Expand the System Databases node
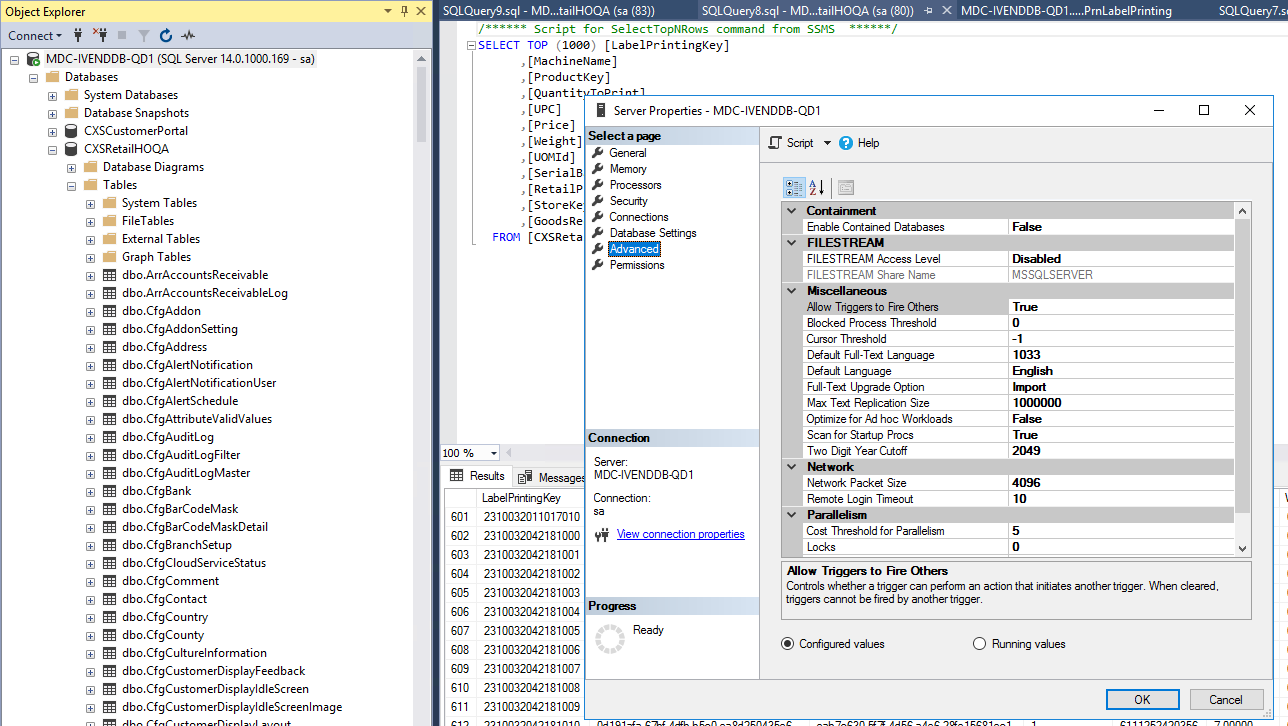Screen dimensions: 1288x726 click(x=52, y=95)
